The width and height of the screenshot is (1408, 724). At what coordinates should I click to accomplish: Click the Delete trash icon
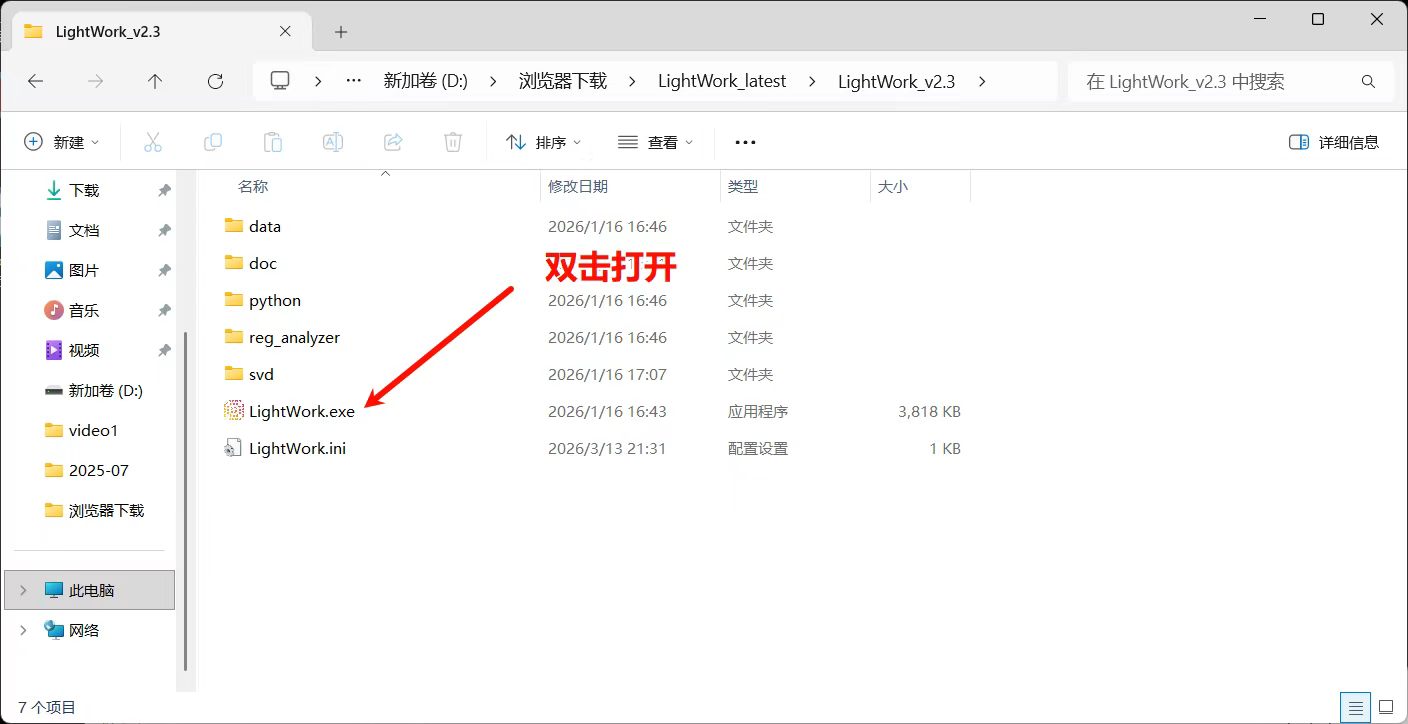point(453,142)
